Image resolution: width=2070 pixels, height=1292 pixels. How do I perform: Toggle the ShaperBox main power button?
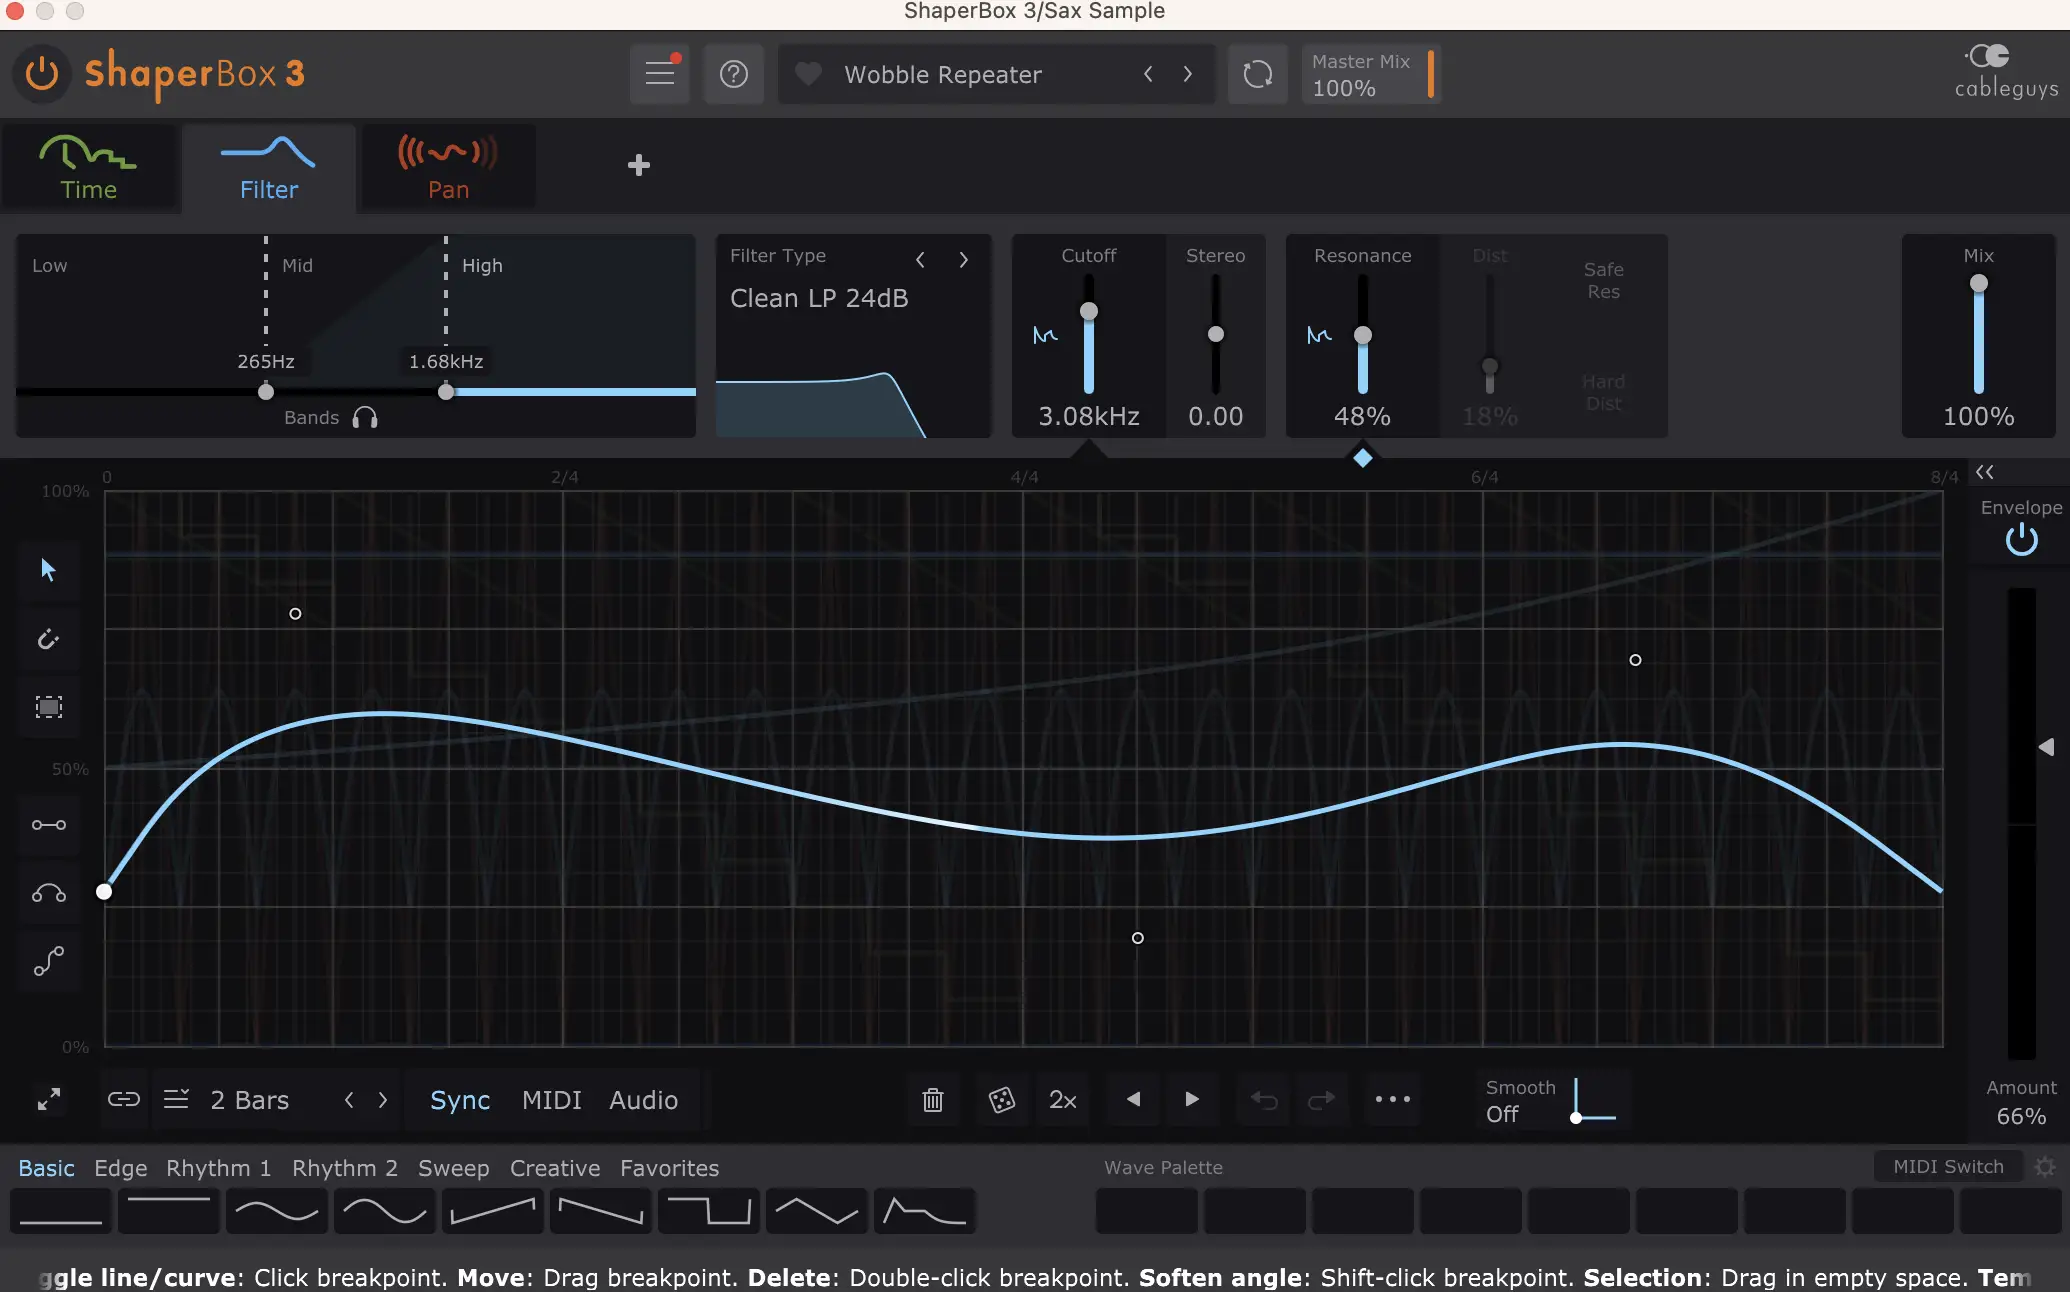point(42,74)
